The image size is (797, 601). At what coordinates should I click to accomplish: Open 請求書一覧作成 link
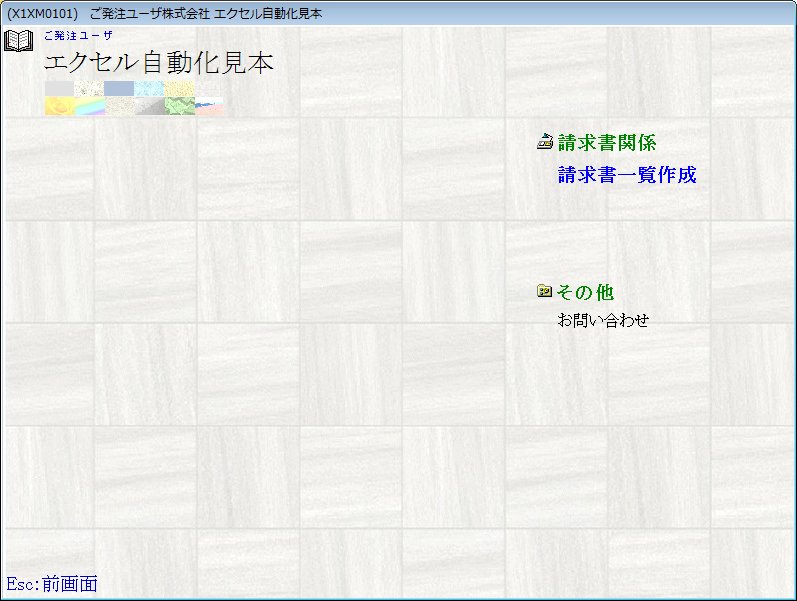pos(627,174)
